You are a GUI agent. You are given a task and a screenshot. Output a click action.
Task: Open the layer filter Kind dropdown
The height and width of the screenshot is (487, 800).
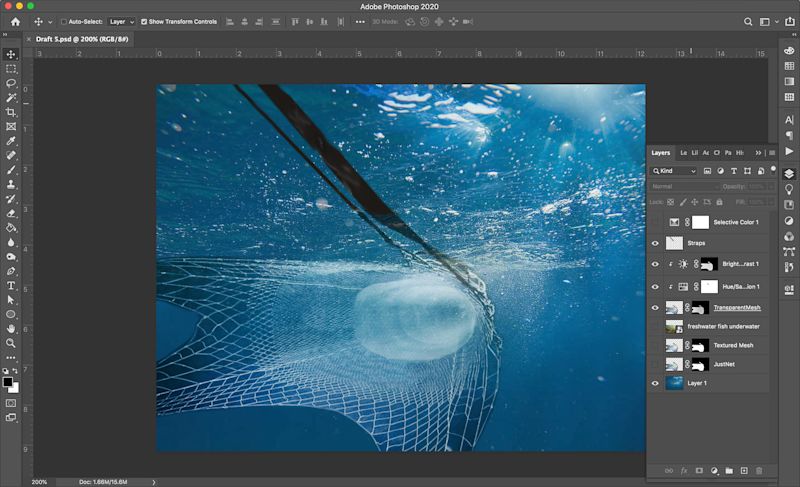point(675,171)
